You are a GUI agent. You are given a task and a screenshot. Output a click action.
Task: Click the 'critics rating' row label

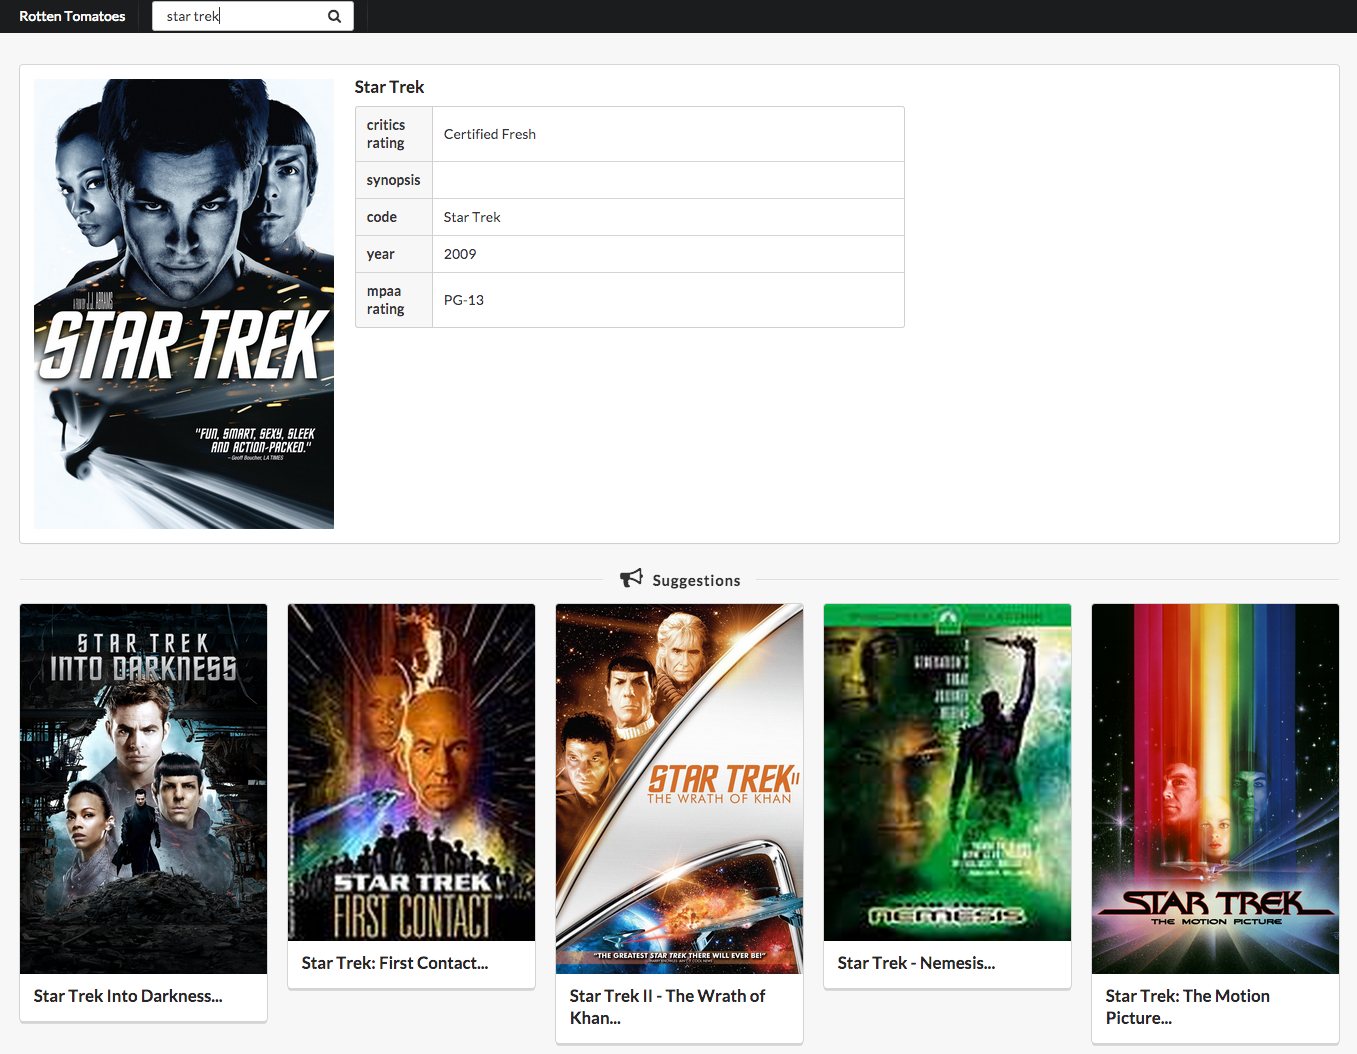[386, 134]
